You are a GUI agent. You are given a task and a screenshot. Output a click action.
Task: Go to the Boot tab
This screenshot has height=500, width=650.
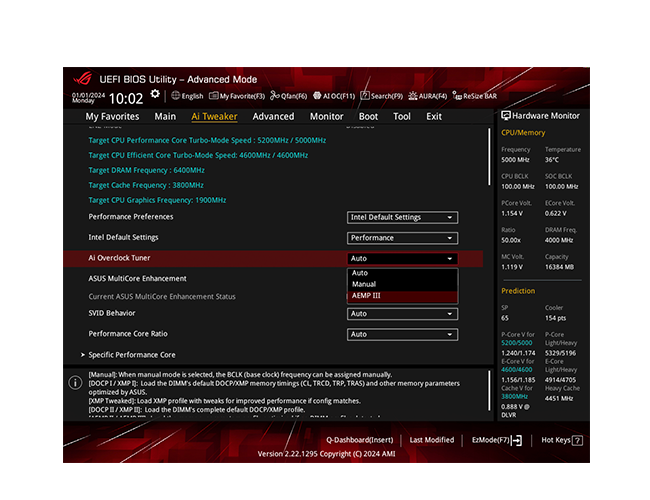point(368,117)
